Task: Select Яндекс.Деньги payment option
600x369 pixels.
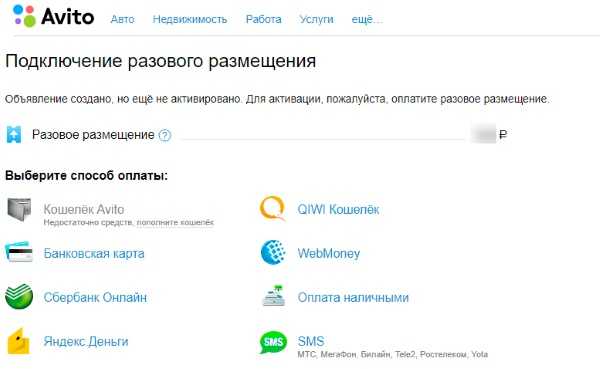Action: [x=86, y=341]
